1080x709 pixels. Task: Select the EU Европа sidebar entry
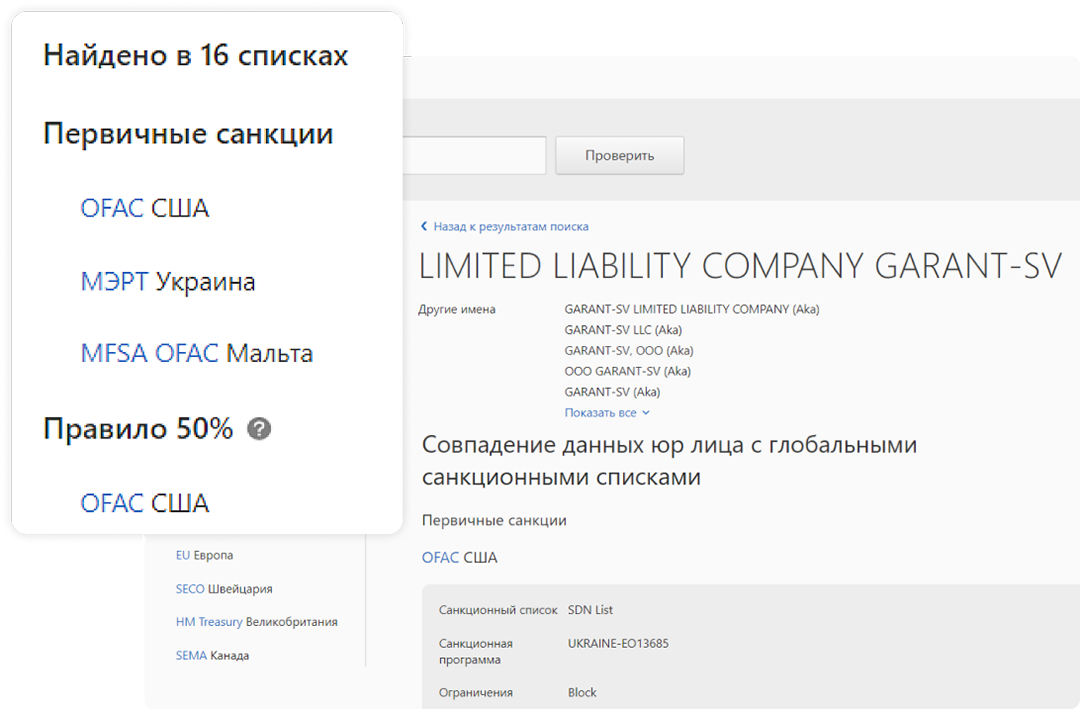pyautogui.click(x=206, y=554)
